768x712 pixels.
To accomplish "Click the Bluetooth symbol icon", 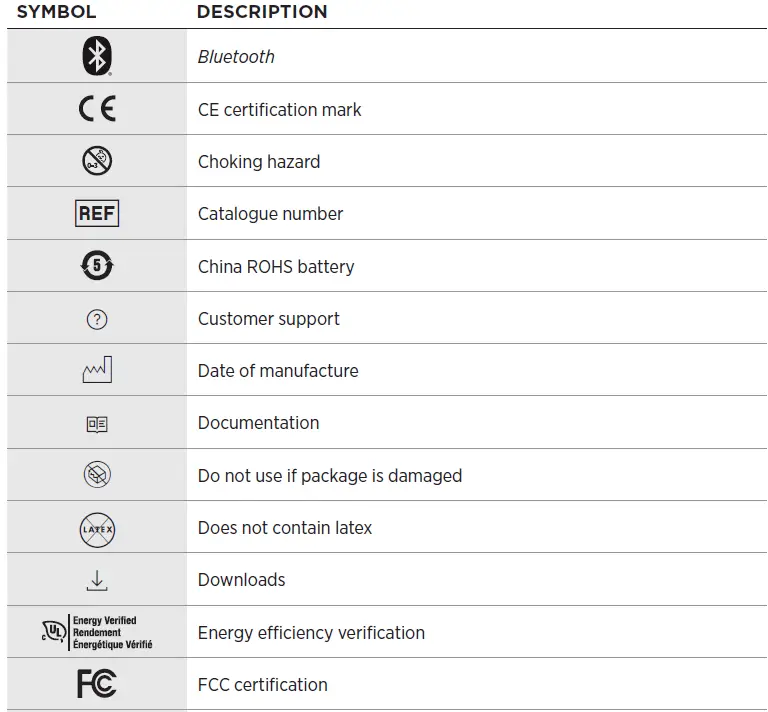I will (x=97, y=57).
